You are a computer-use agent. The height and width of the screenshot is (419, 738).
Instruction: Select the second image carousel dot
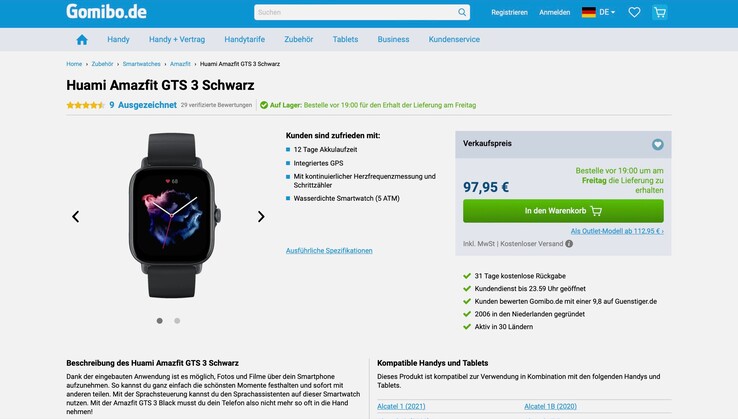[177, 321]
